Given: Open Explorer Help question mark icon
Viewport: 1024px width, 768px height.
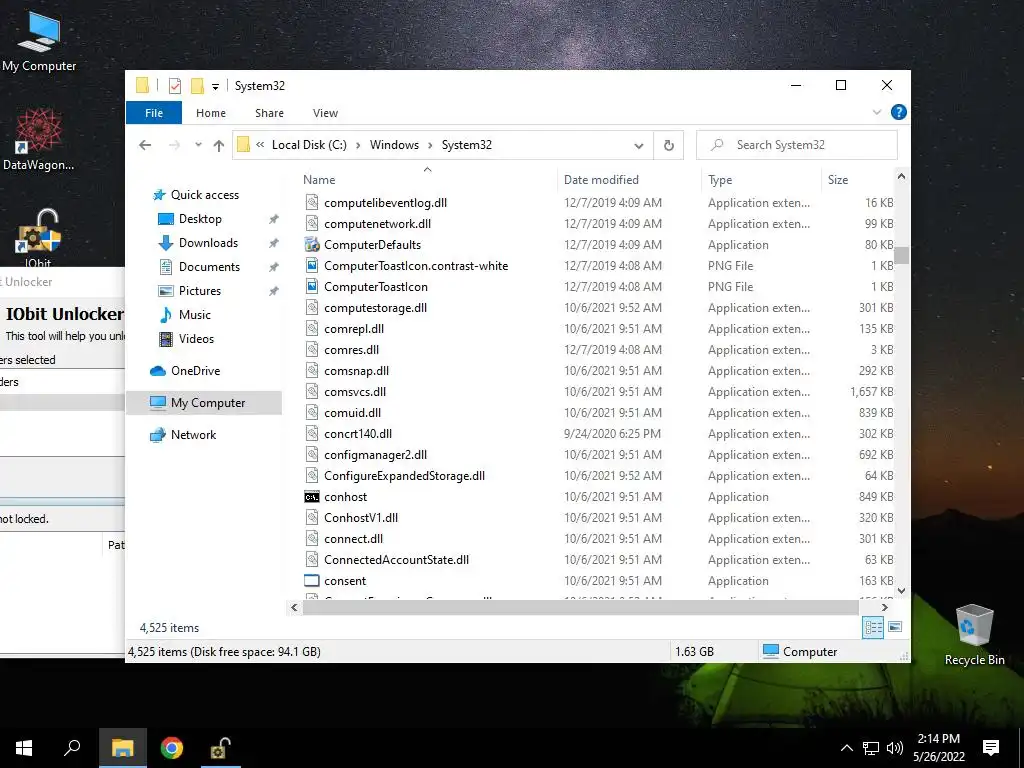Looking at the screenshot, I should [x=899, y=112].
